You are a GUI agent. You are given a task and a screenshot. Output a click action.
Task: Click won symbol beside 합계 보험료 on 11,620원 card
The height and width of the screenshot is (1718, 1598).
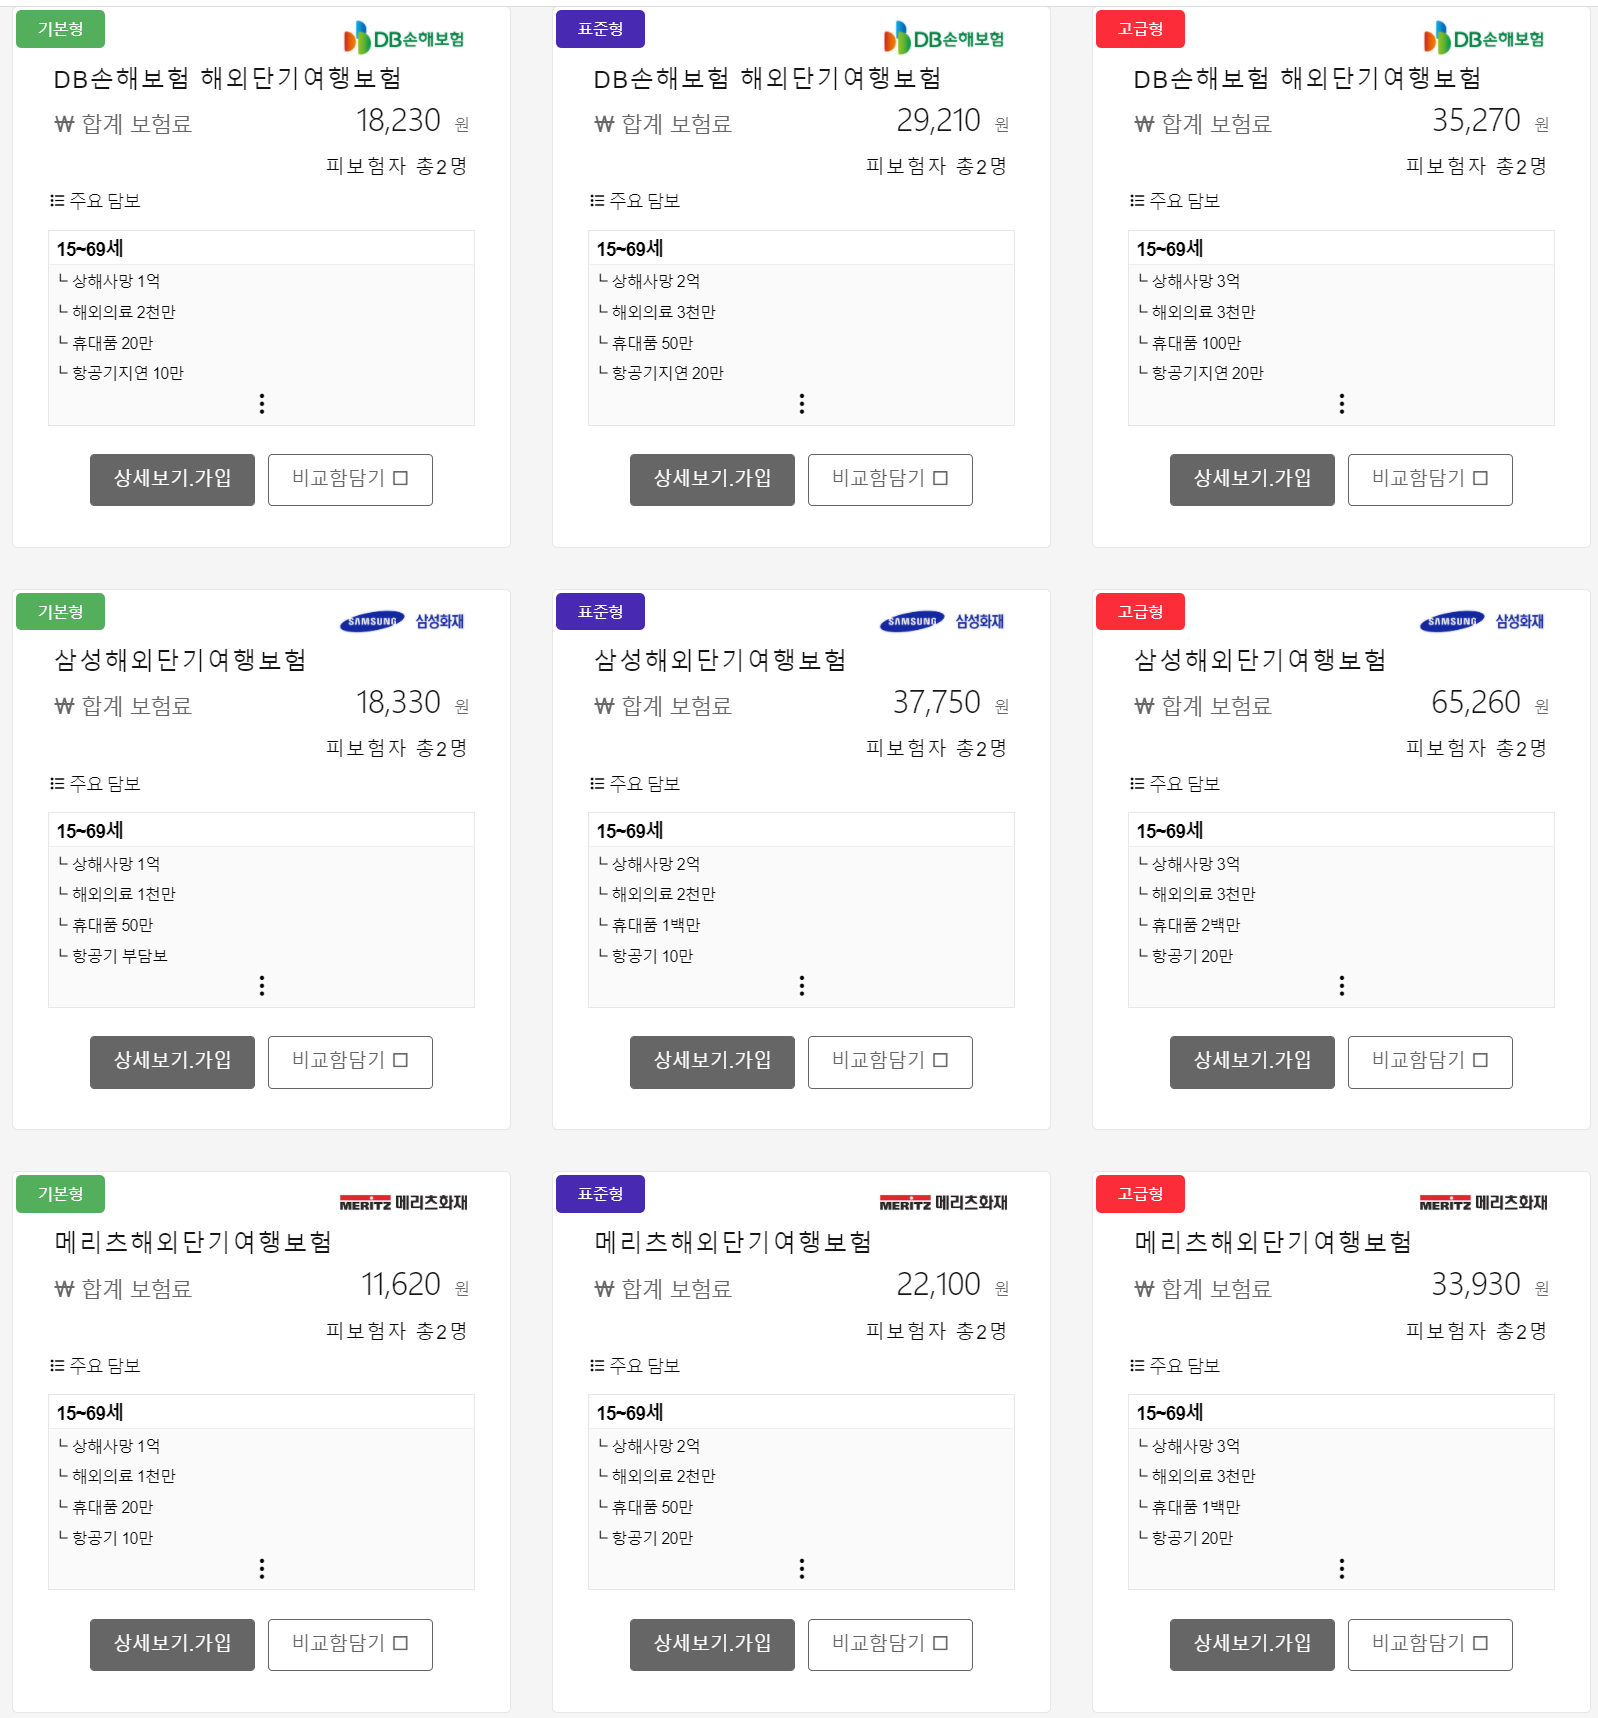point(64,1289)
